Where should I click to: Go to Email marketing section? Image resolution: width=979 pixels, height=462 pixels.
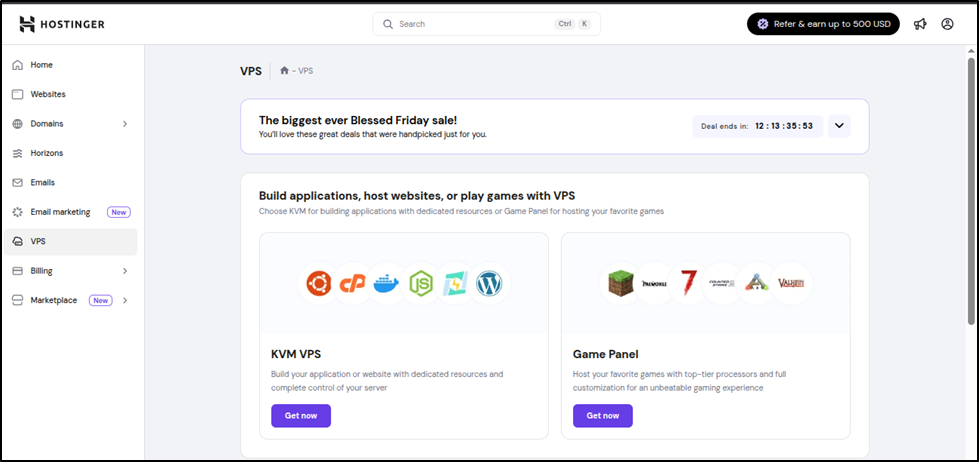pyautogui.click(x=60, y=212)
